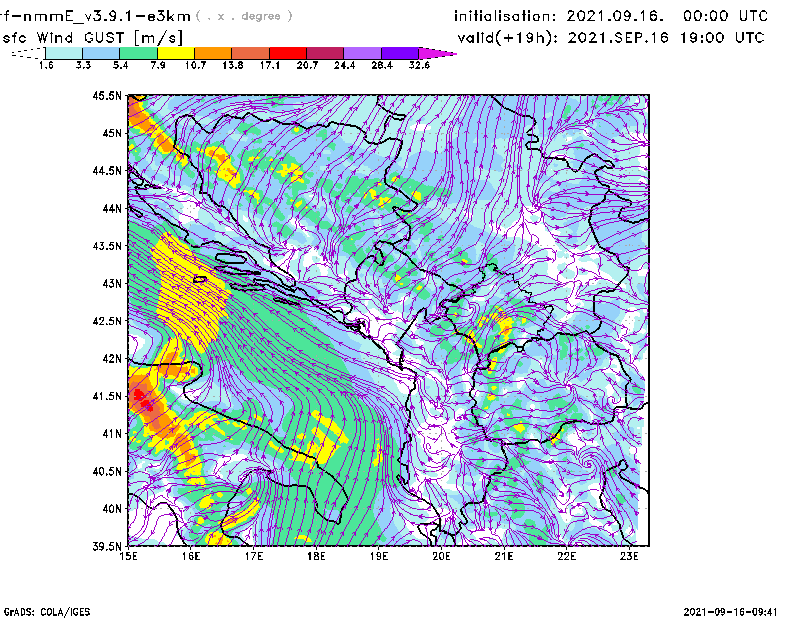The image size is (800, 618).
Task: Click the 18E longitude label
Action: point(316,556)
